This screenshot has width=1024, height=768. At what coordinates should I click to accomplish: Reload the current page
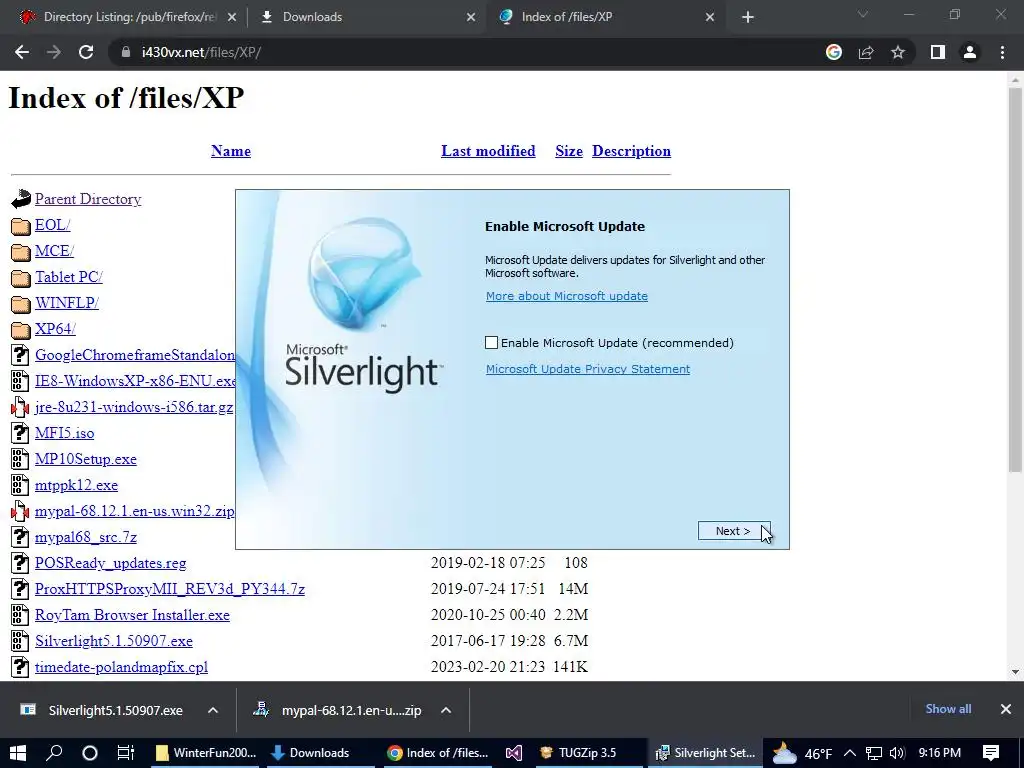pos(86,52)
